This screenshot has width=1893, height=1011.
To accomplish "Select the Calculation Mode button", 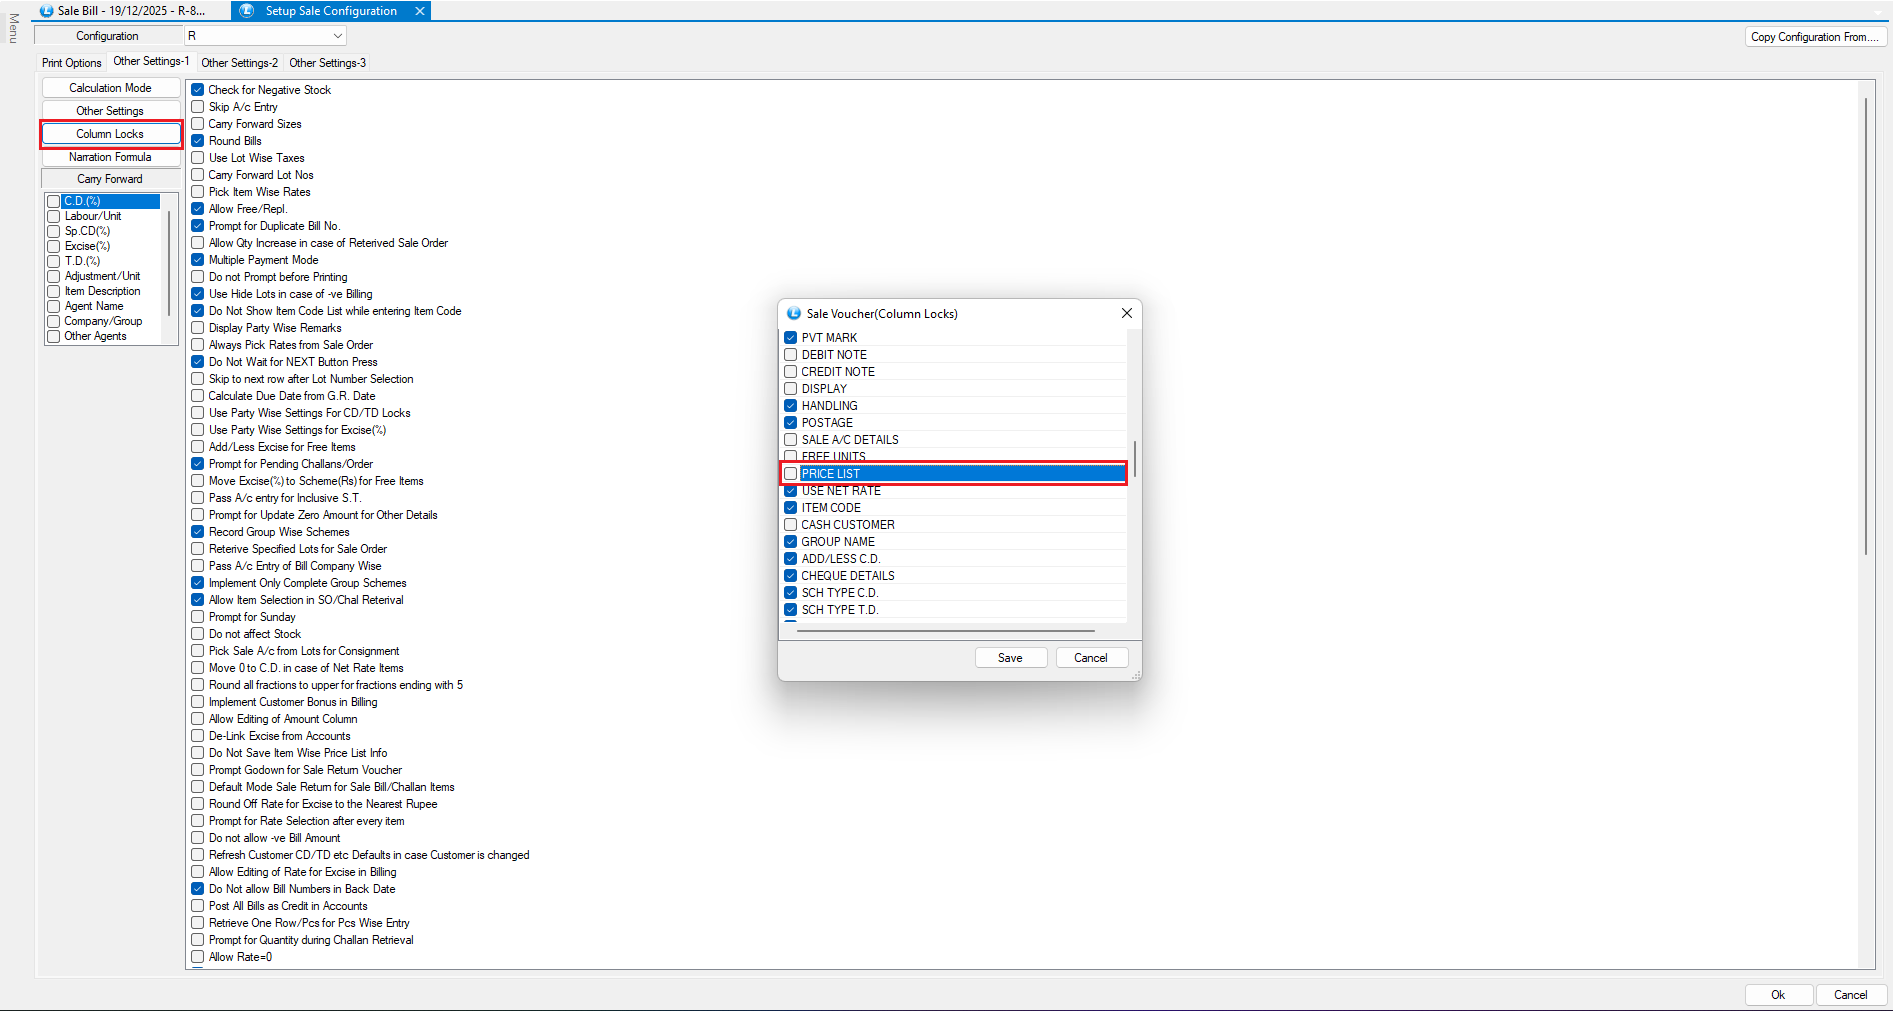I will [110, 88].
